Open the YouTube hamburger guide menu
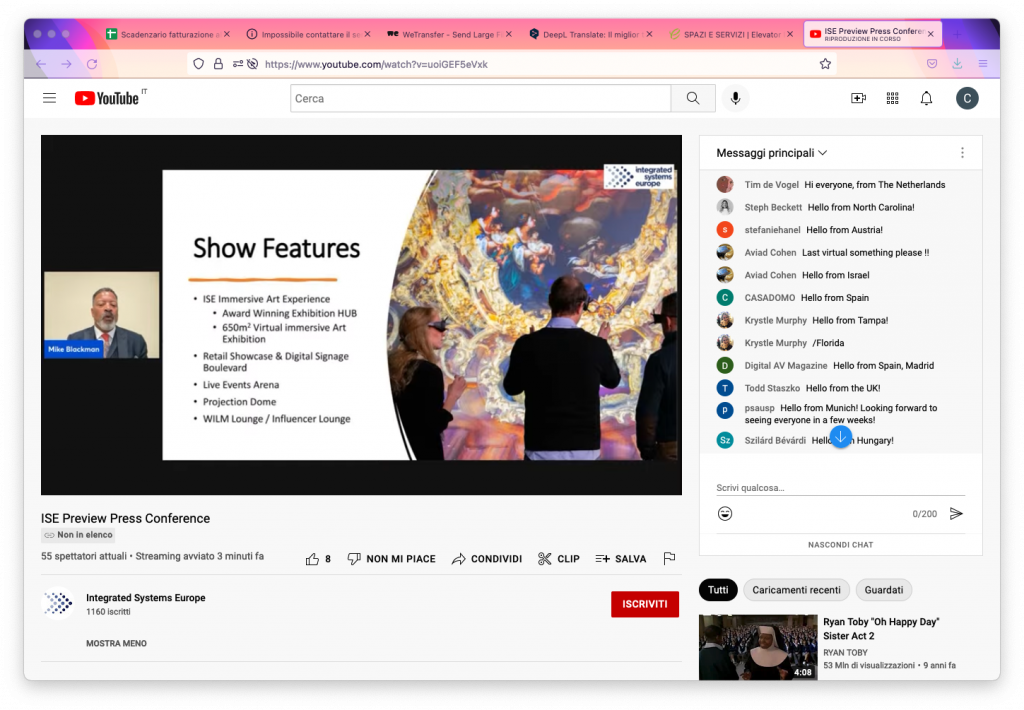Viewport: 1024px width, 710px height. [49, 98]
